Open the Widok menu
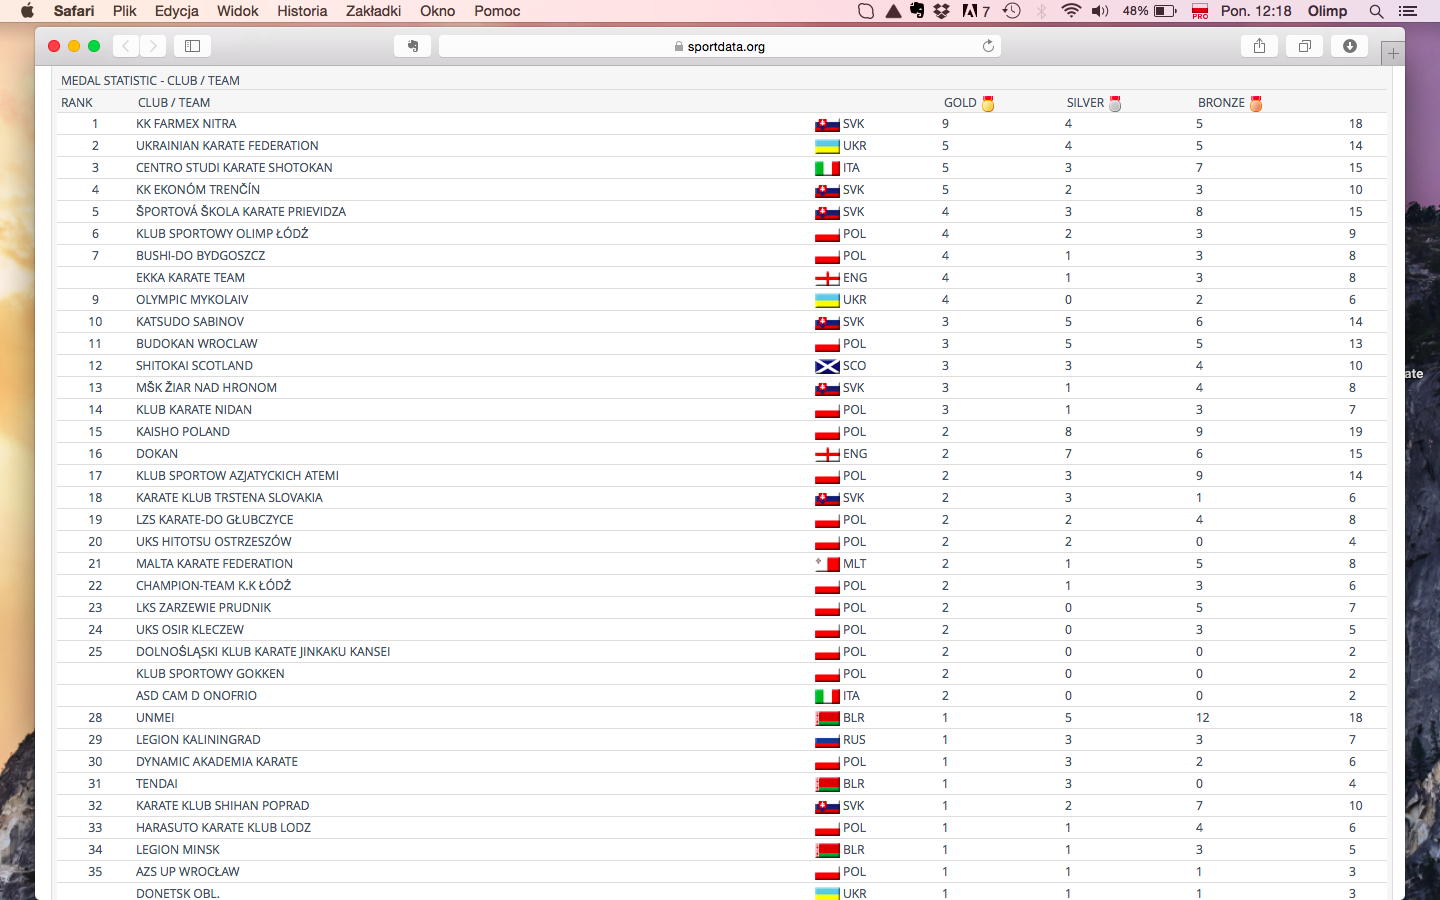 click(x=237, y=11)
